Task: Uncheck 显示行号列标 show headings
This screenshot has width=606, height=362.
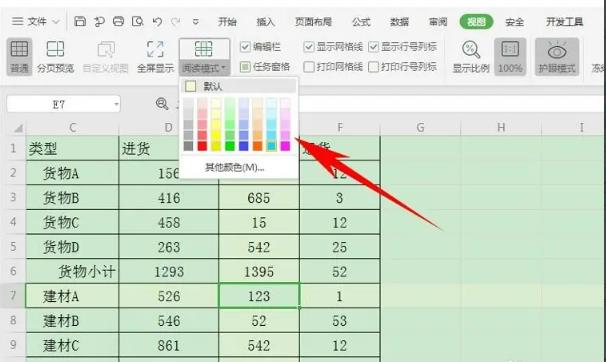Action: tap(373, 47)
